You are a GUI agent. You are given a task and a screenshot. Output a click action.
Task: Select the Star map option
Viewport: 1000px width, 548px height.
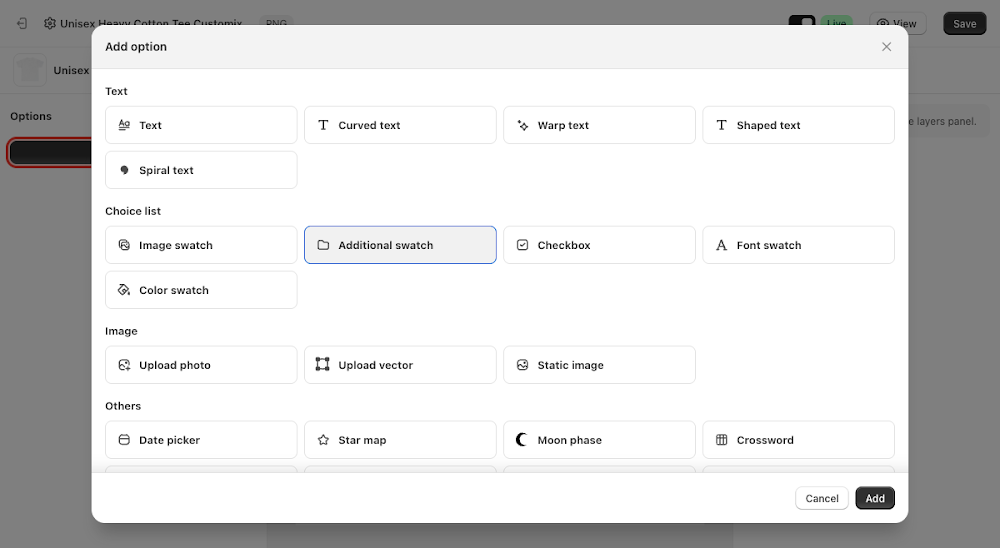tap(400, 440)
